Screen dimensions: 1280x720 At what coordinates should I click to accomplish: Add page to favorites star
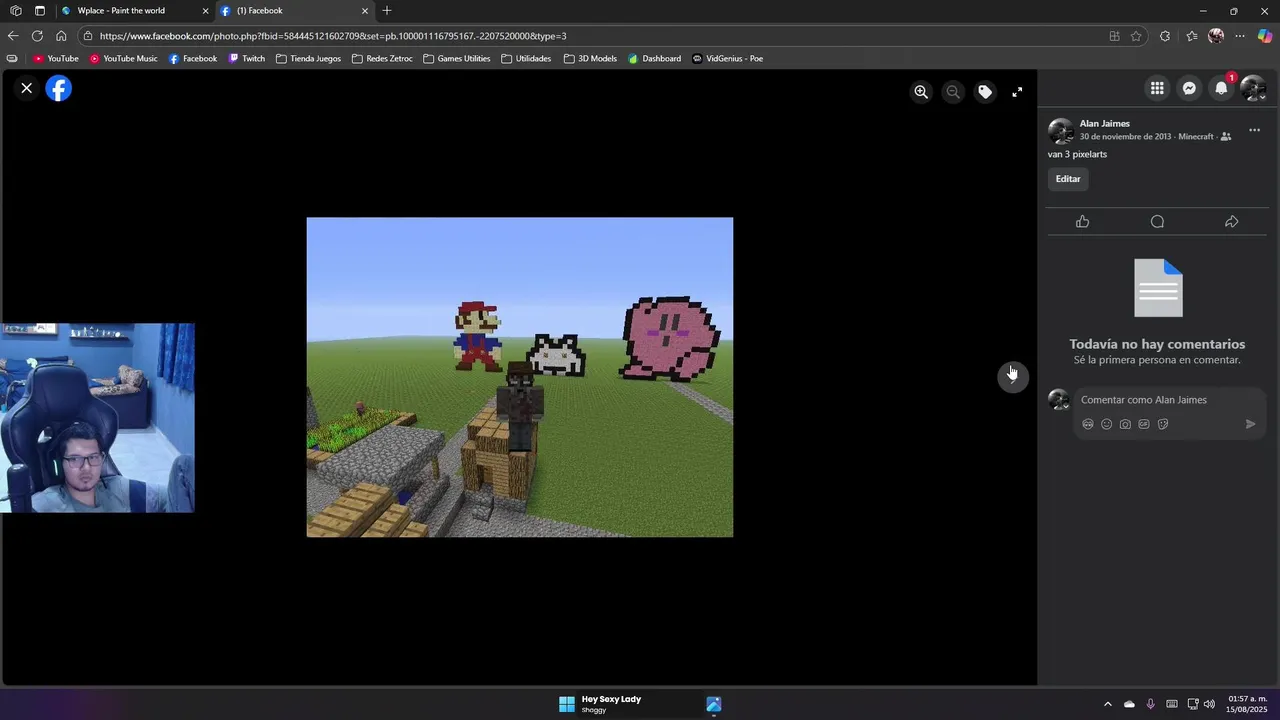(x=1136, y=36)
